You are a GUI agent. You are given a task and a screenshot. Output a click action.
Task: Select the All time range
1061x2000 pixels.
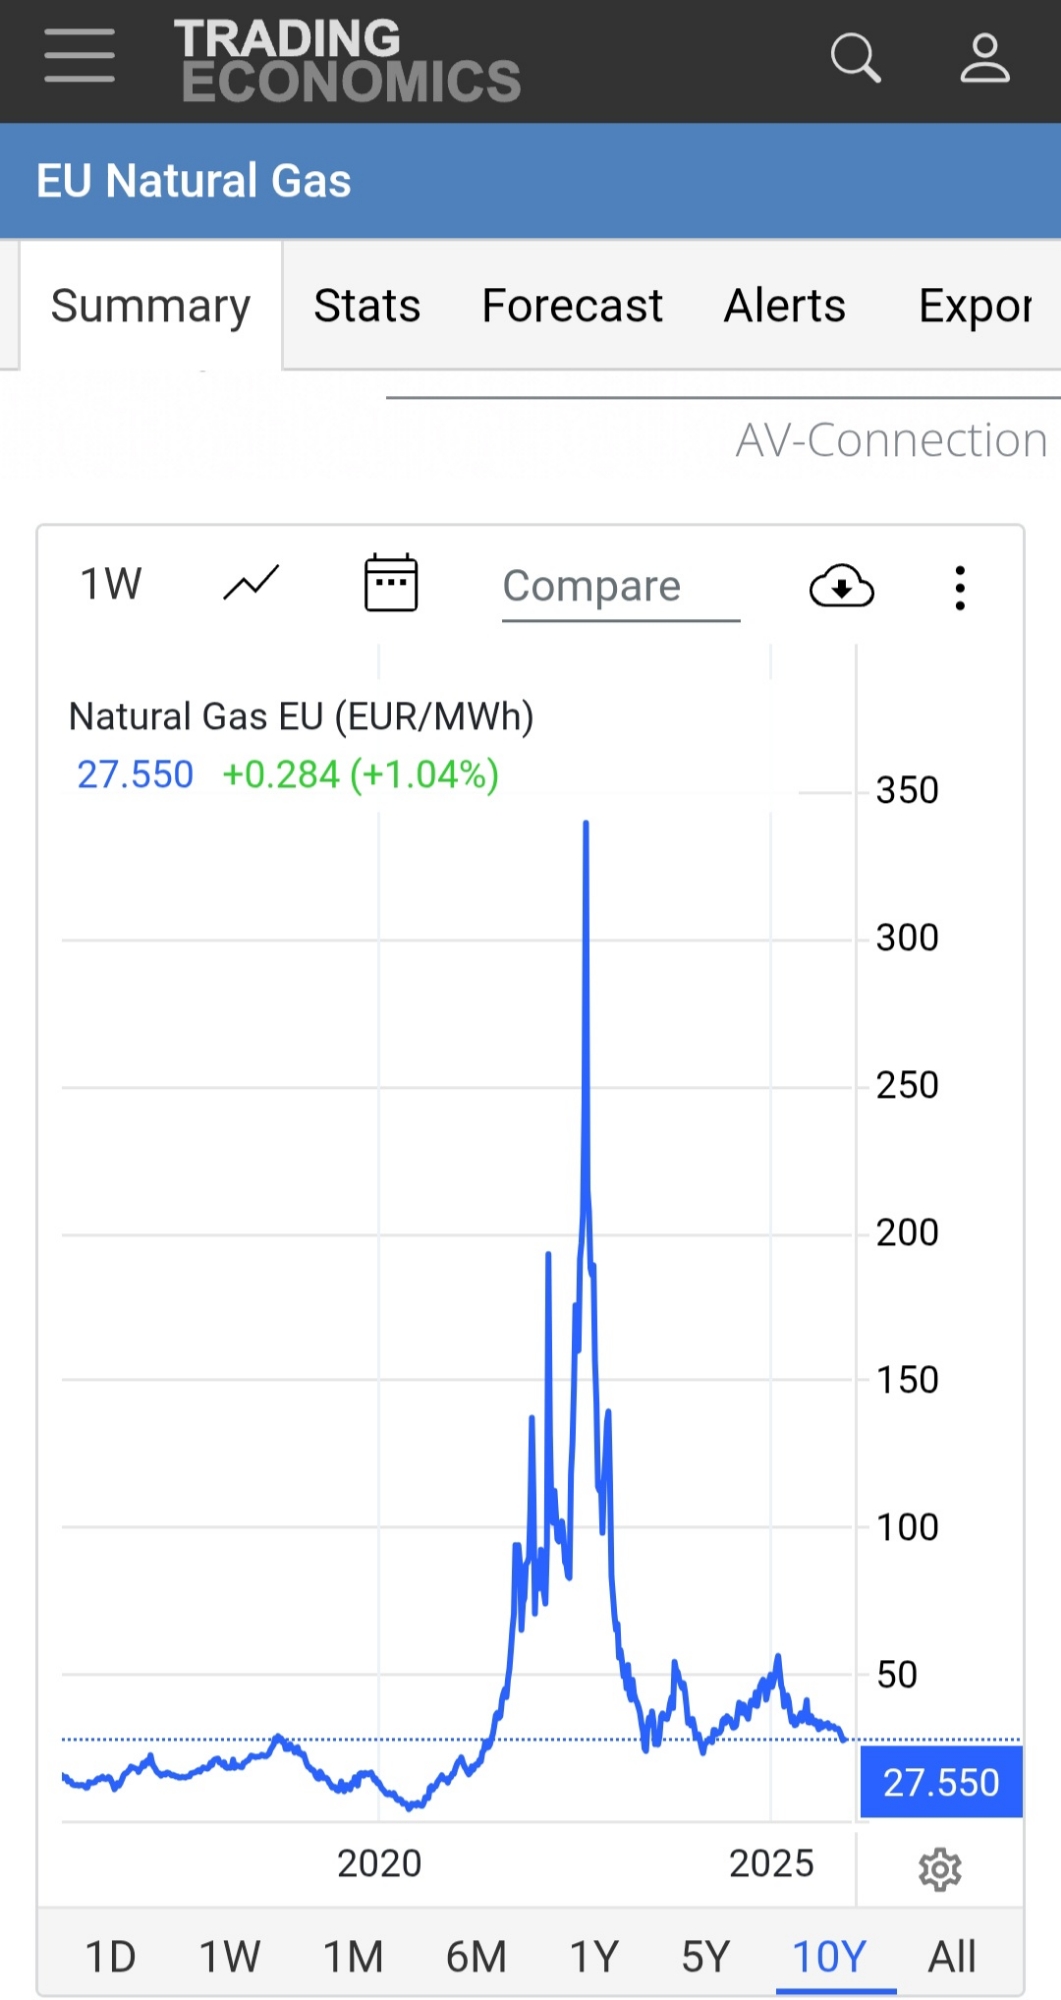951,1956
